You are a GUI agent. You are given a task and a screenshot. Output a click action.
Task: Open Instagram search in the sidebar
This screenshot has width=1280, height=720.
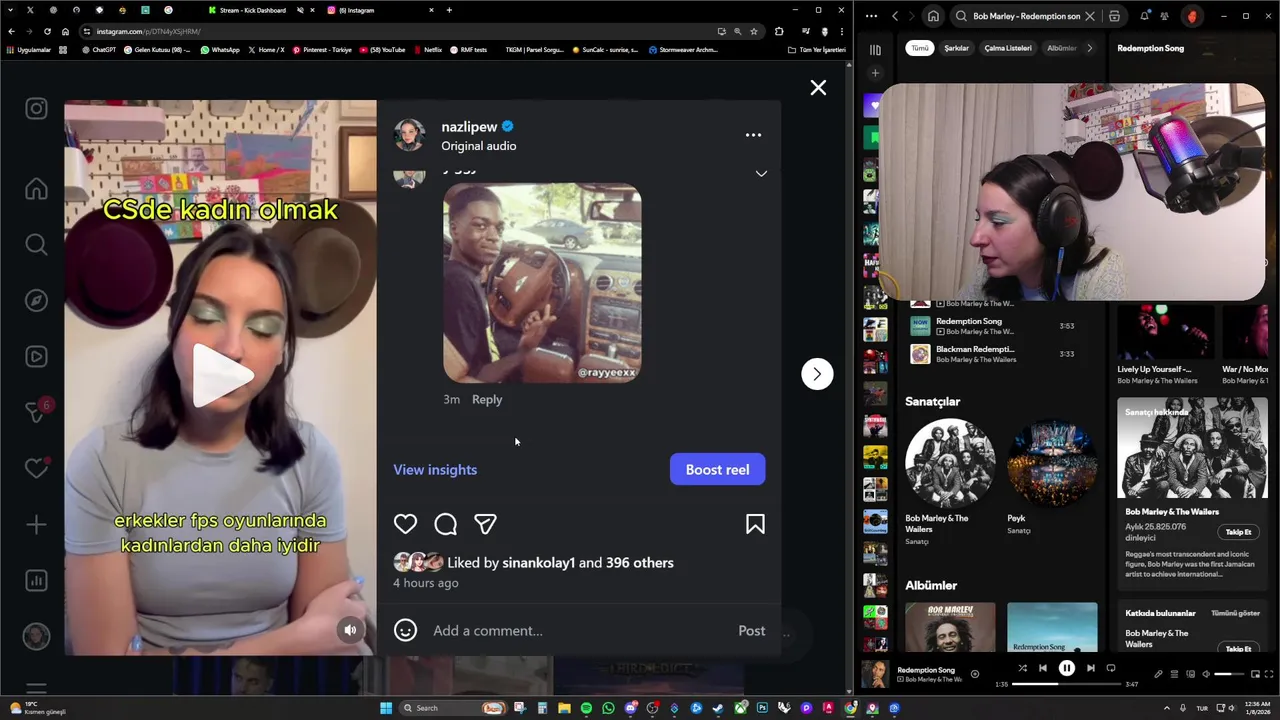coord(36,244)
